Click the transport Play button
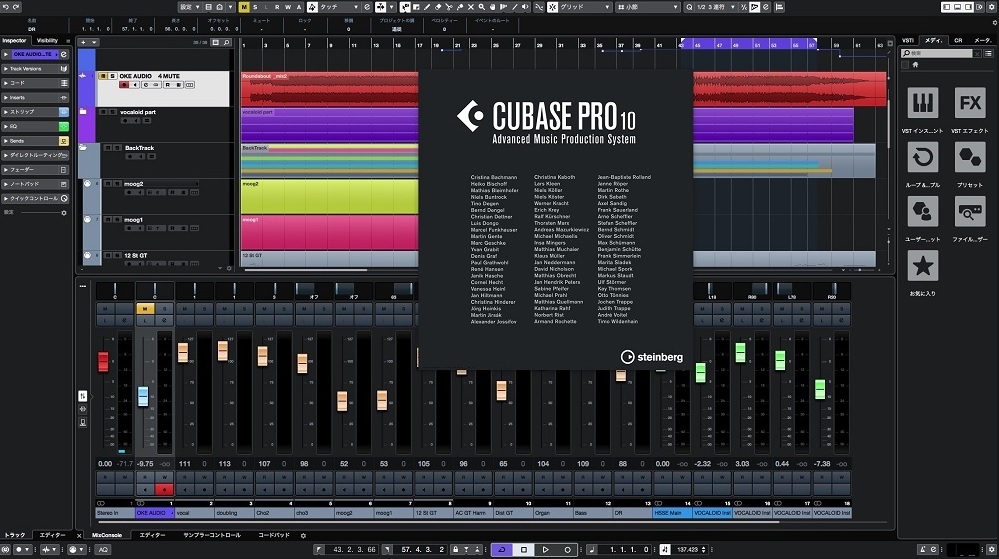 pyautogui.click(x=545, y=549)
